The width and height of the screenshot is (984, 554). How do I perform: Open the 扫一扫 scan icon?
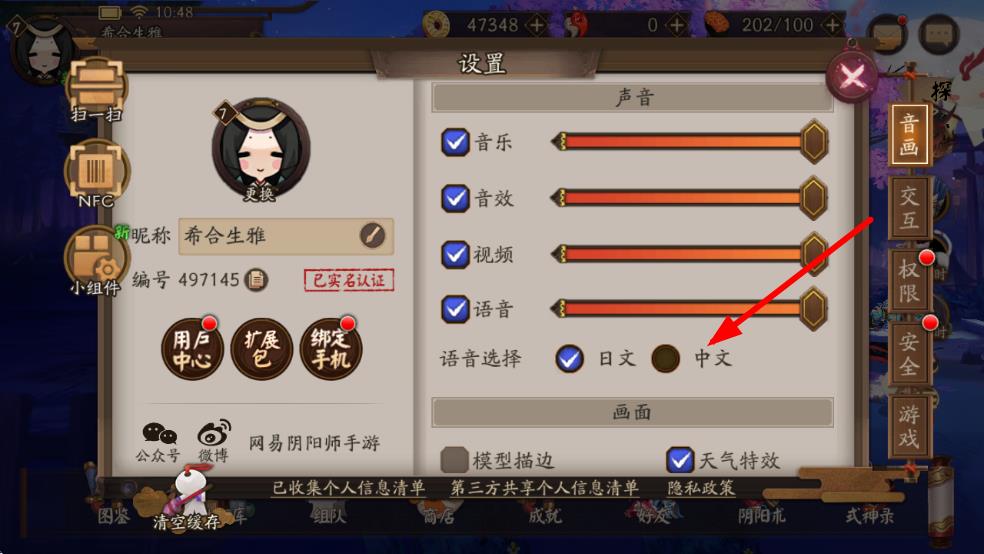tap(97, 90)
